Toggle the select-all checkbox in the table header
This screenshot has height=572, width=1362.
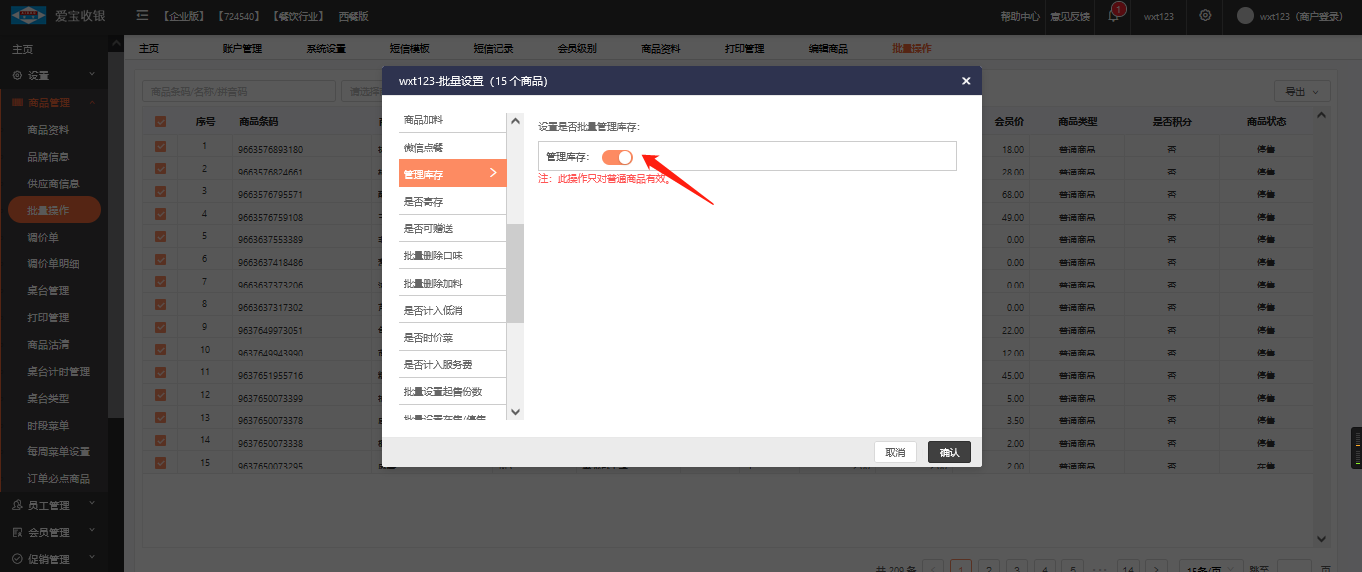click(x=161, y=122)
